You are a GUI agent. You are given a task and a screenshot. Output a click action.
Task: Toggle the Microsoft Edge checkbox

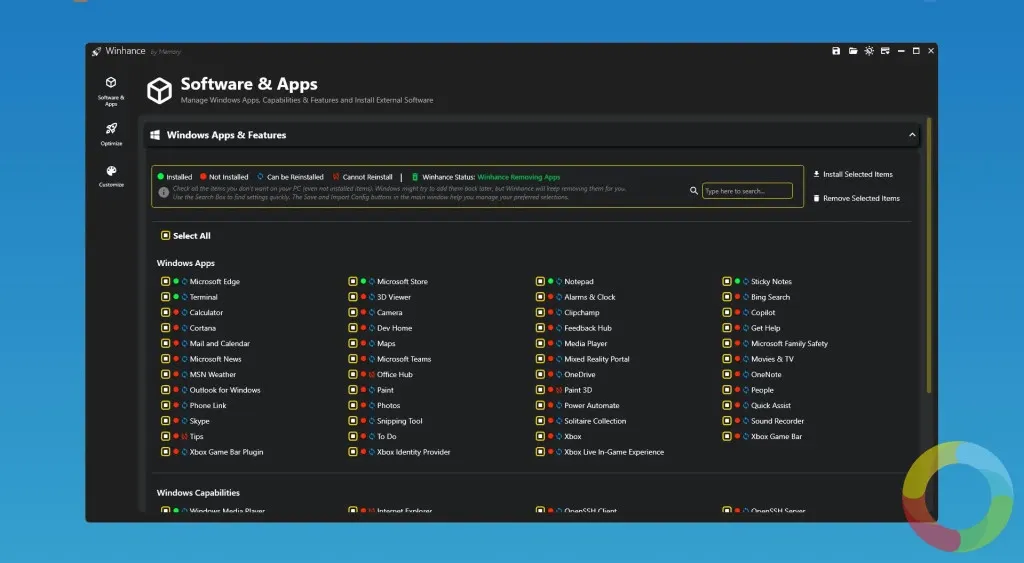[x=165, y=282]
